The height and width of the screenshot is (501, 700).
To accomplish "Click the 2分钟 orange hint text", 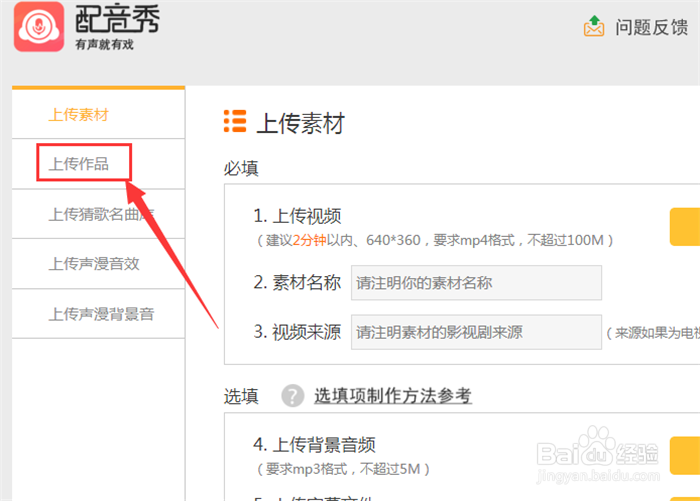I will click(309, 240).
